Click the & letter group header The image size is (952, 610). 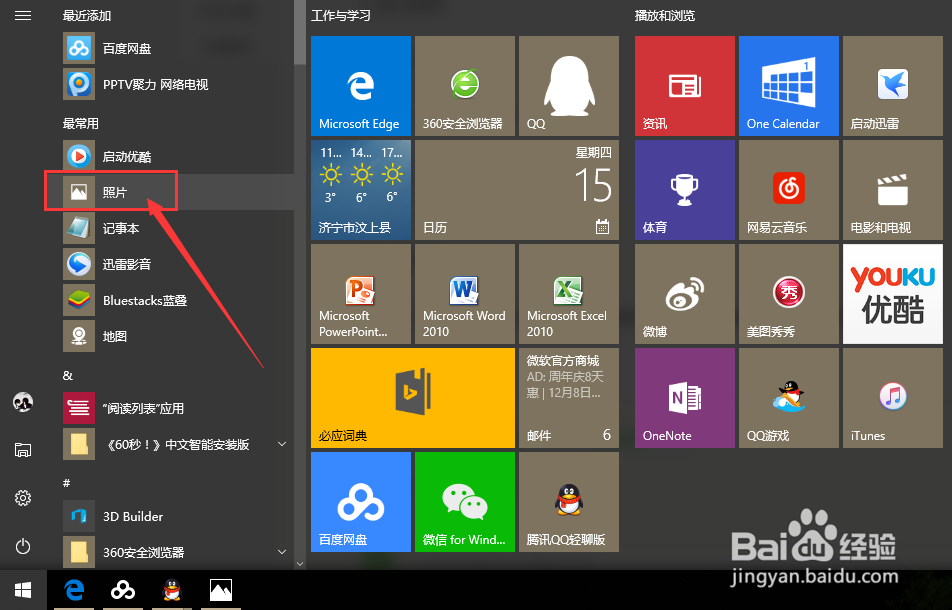coord(68,376)
